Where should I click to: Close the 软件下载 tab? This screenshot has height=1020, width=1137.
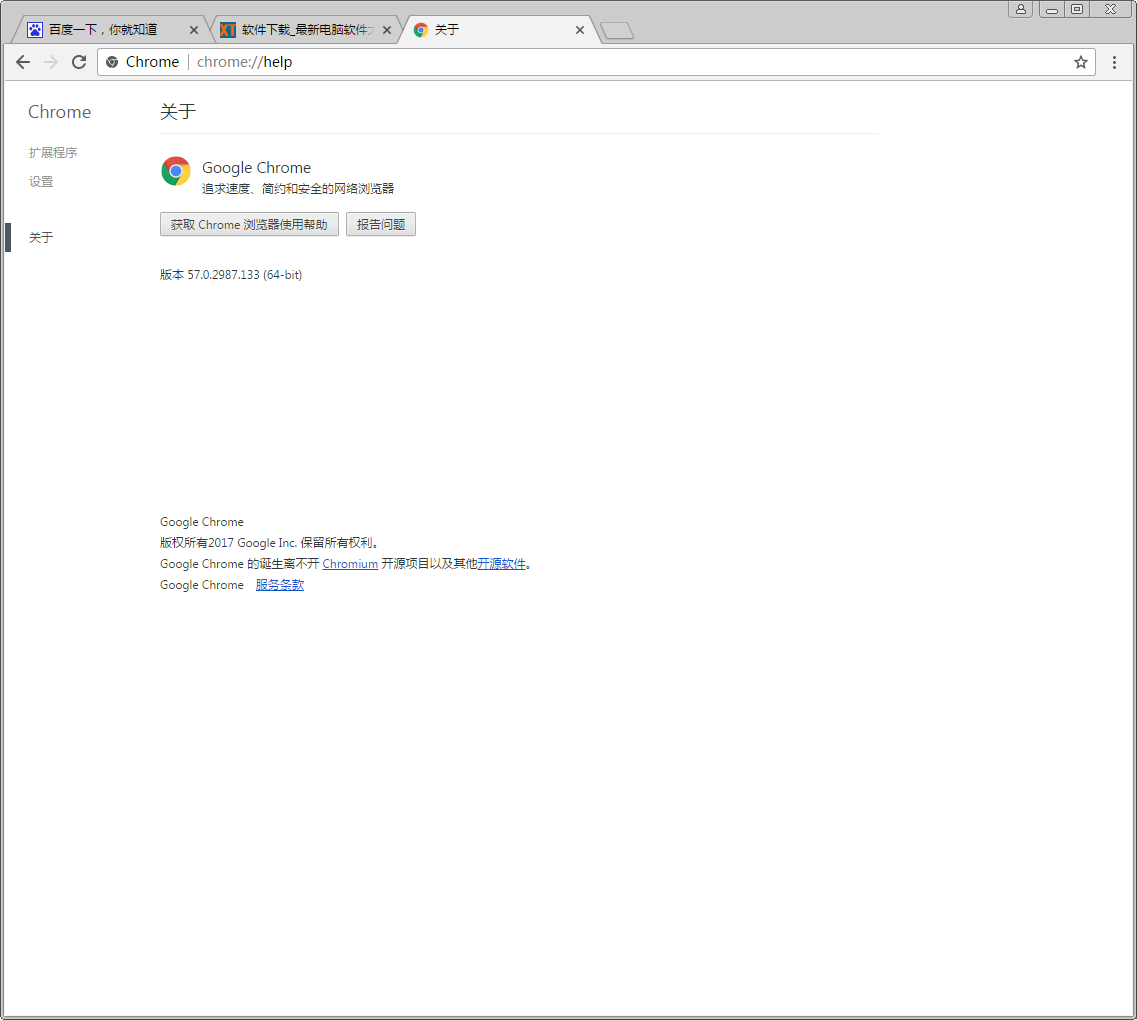pos(386,30)
